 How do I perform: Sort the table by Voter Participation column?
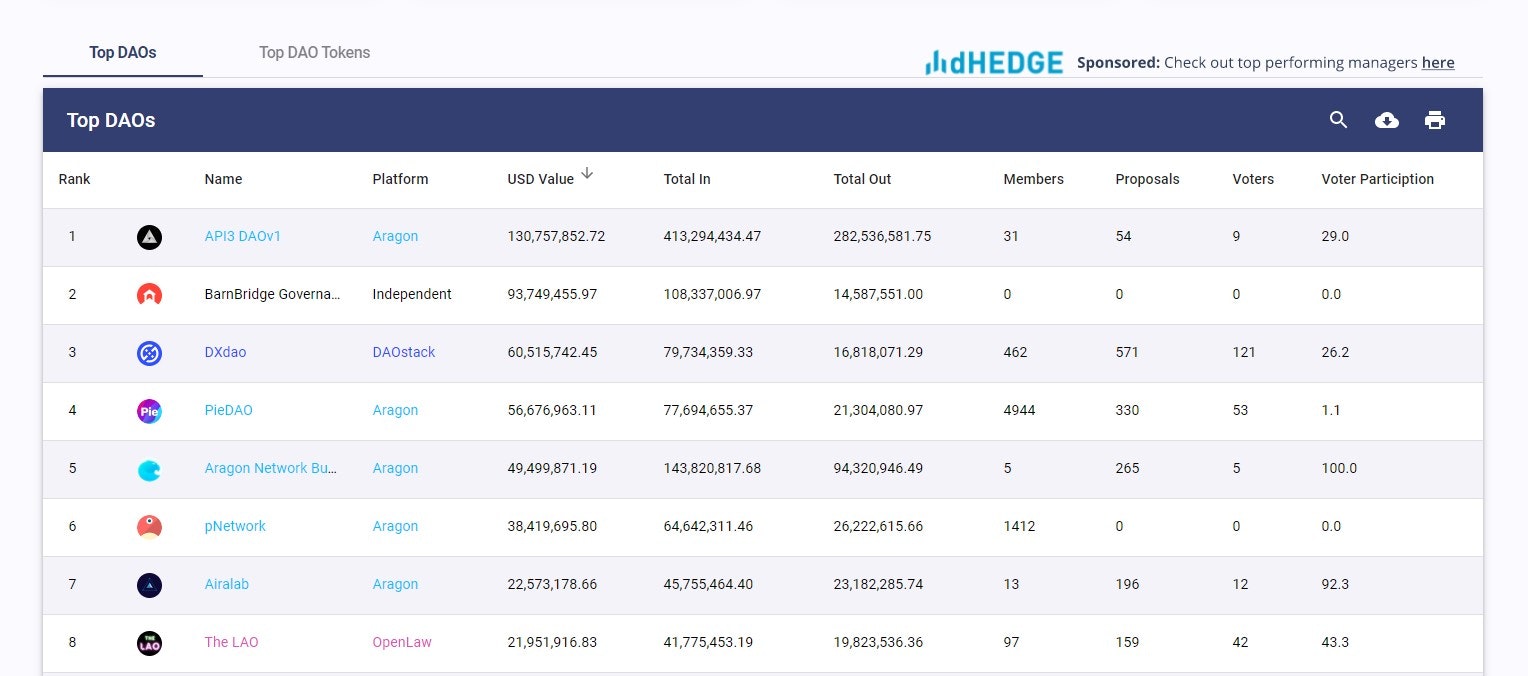pos(1377,179)
